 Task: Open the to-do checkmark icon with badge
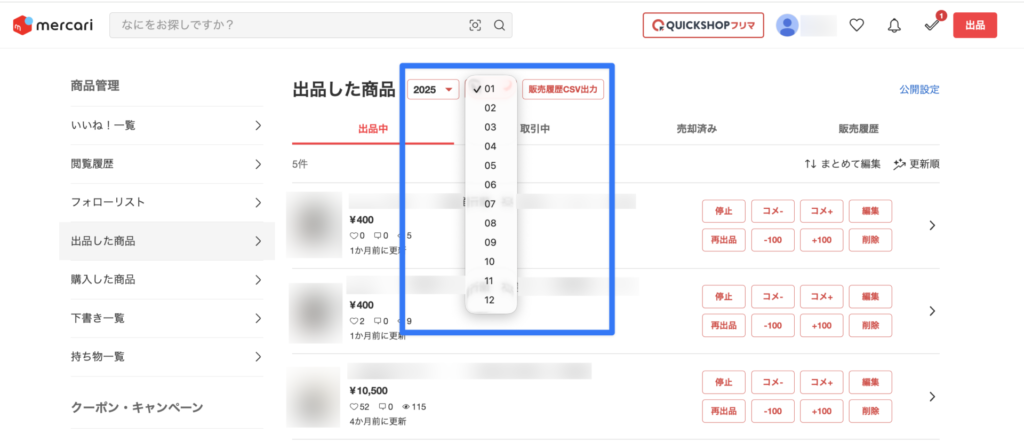click(932, 26)
